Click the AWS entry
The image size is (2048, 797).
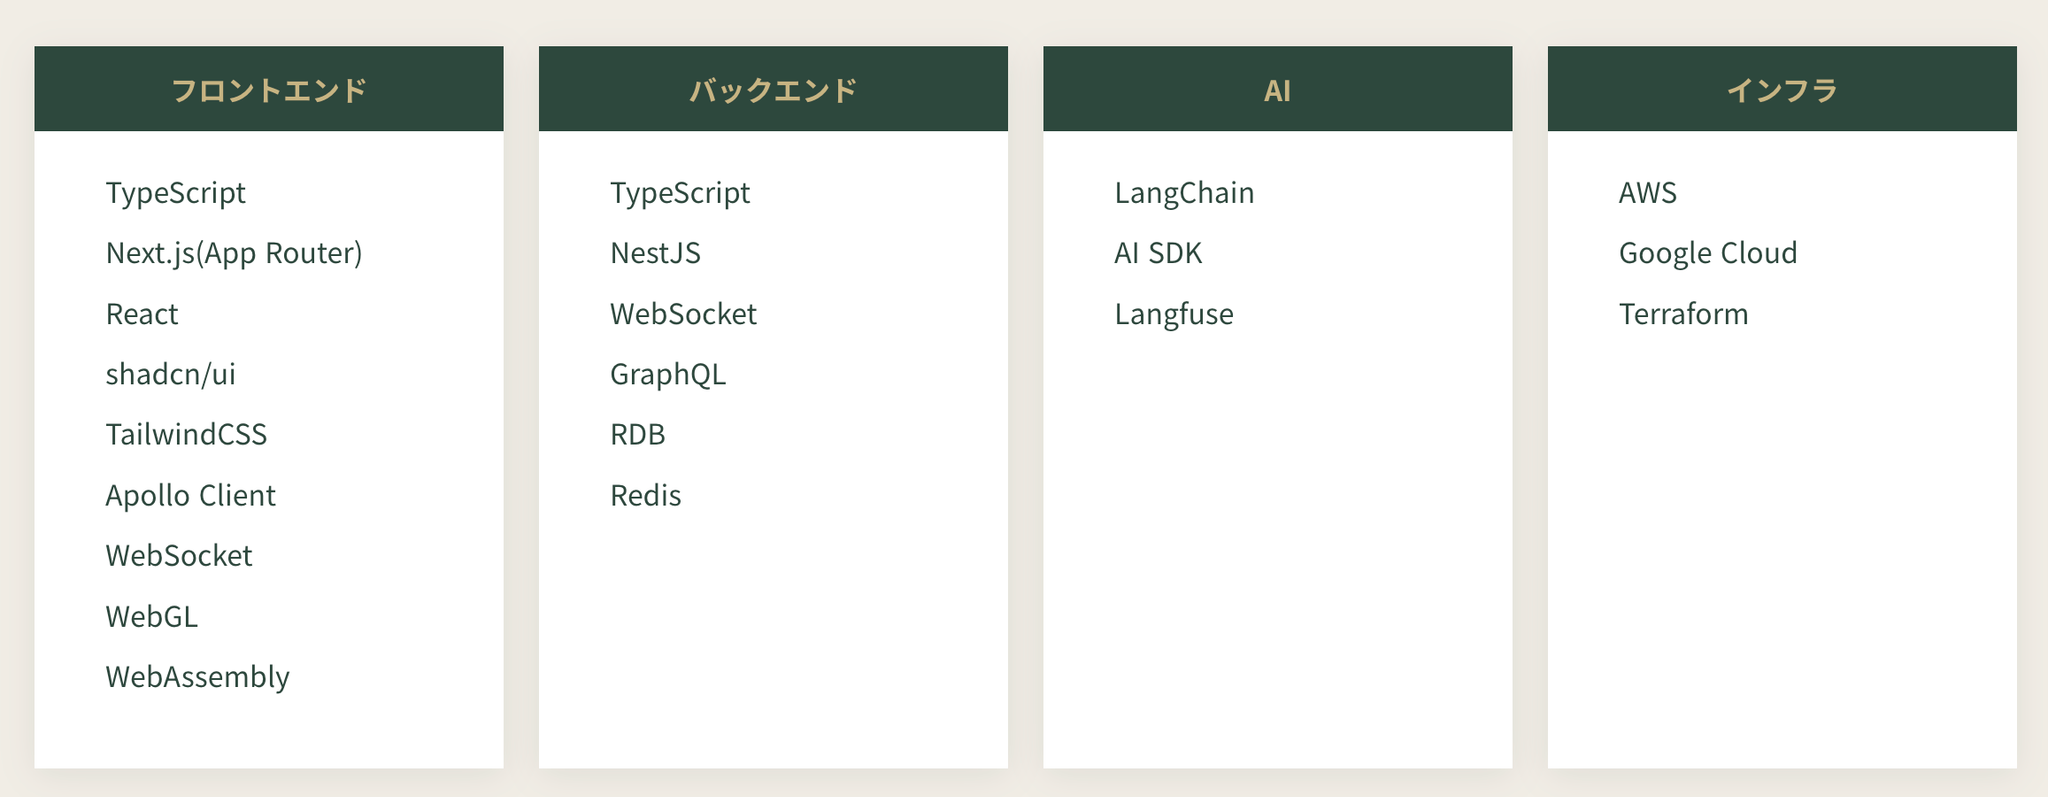coord(1648,192)
